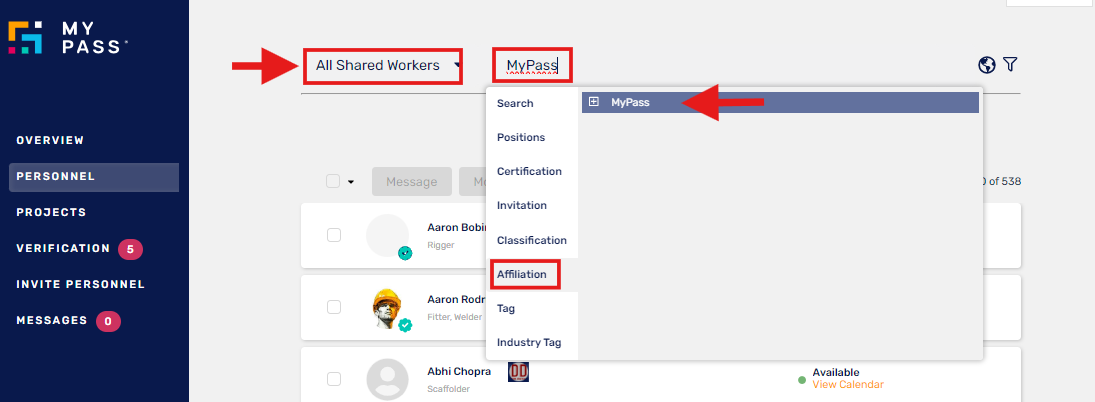Screen dimensions: 1095x402
Task: Click Abhi Chopra's default avatar icon
Action: pyautogui.click(x=388, y=379)
